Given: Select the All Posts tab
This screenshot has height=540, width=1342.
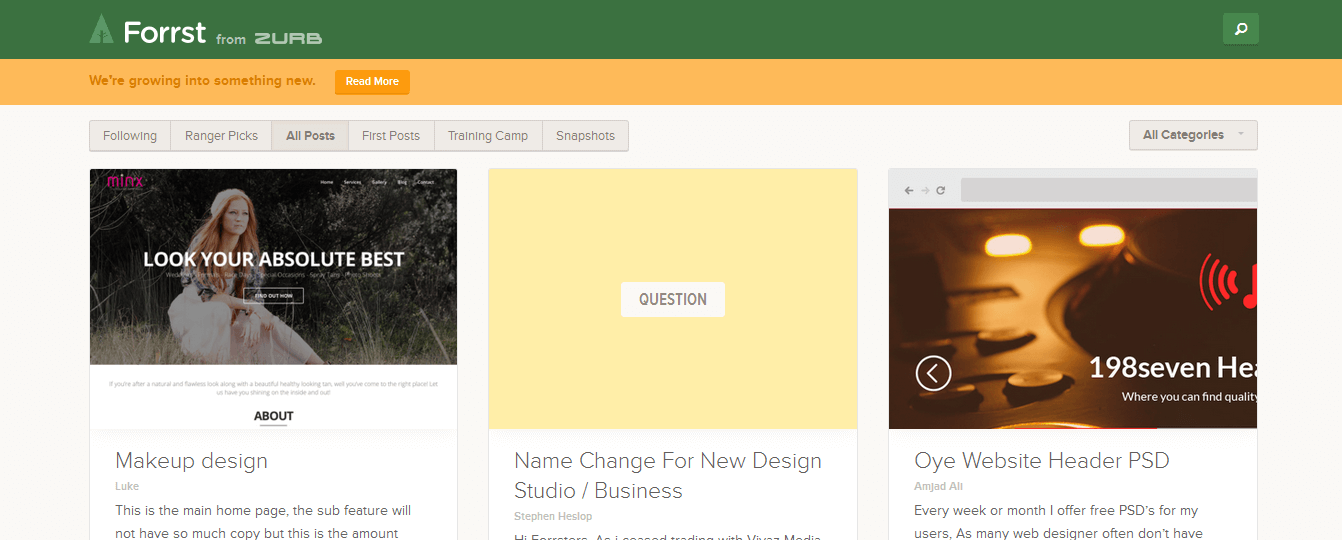Looking at the screenshot, I should pos(310,136).
